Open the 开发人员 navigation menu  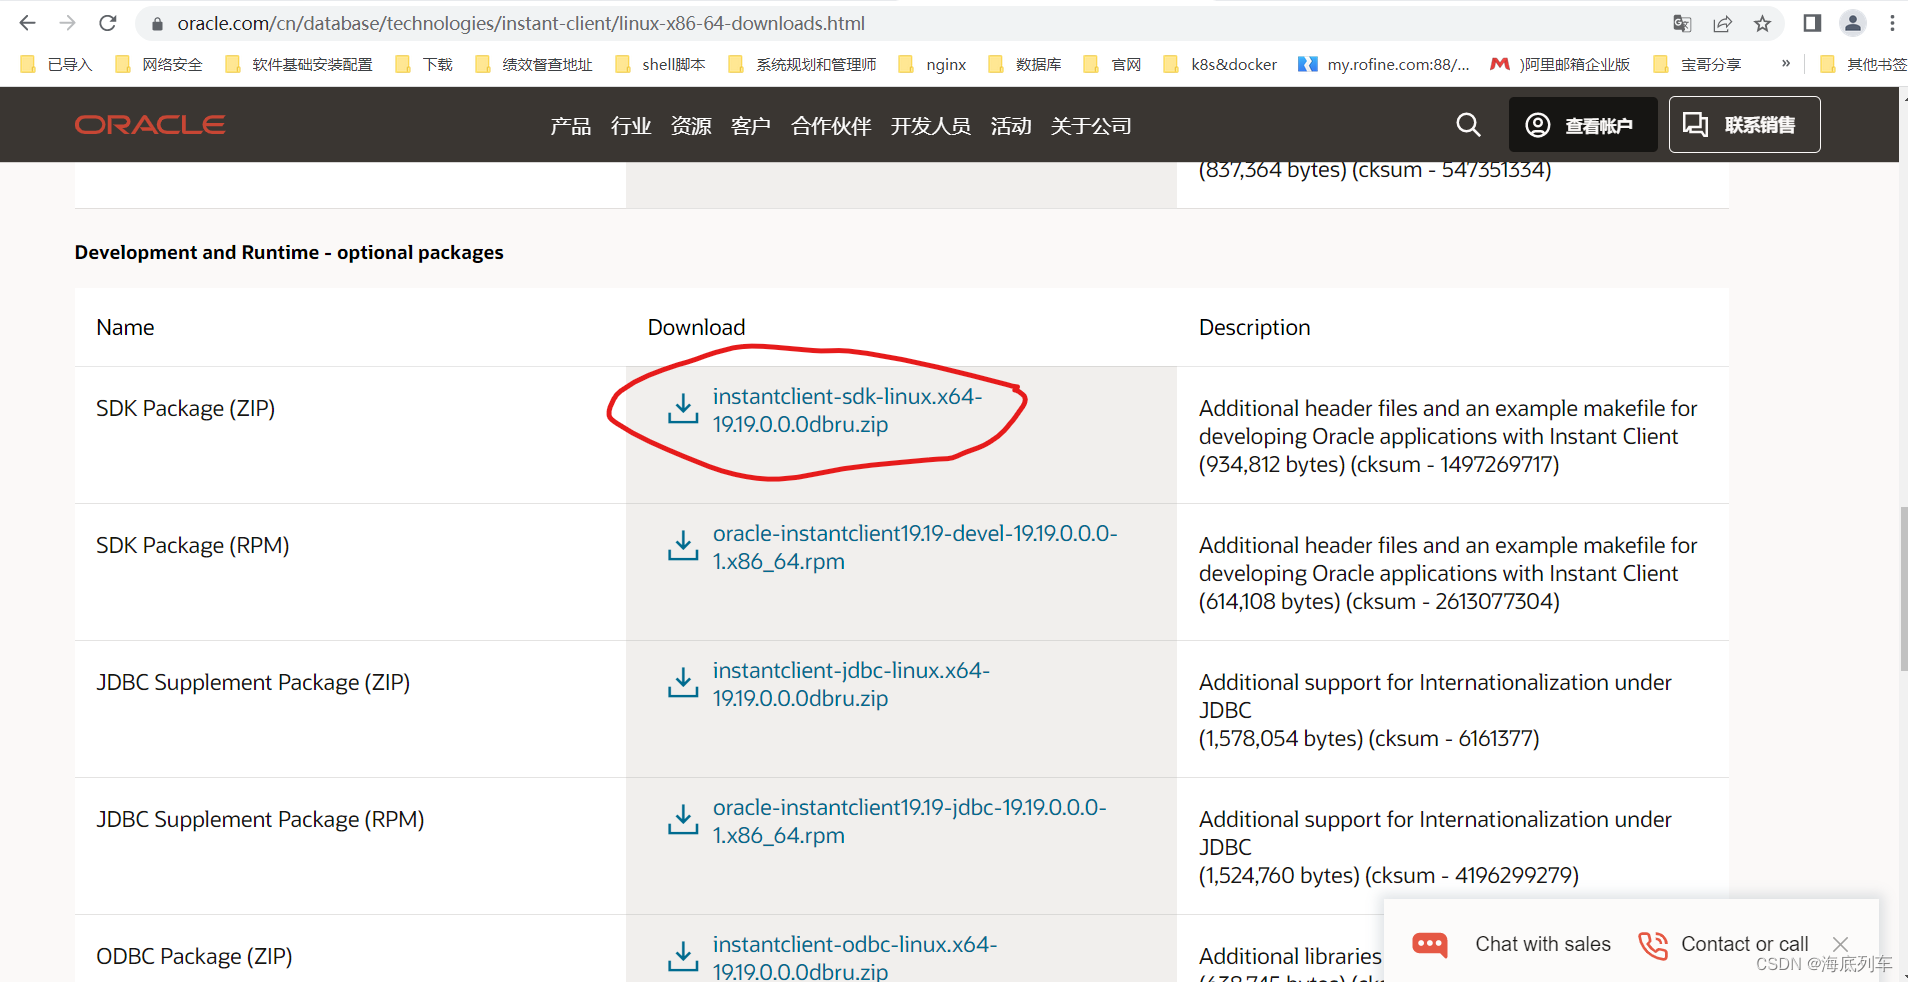point(931,126)
